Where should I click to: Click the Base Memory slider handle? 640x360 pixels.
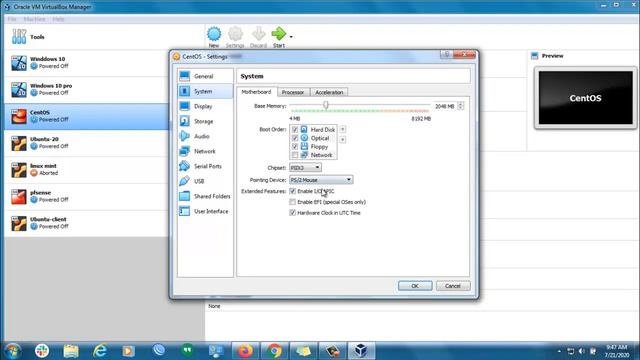(326, 105)
